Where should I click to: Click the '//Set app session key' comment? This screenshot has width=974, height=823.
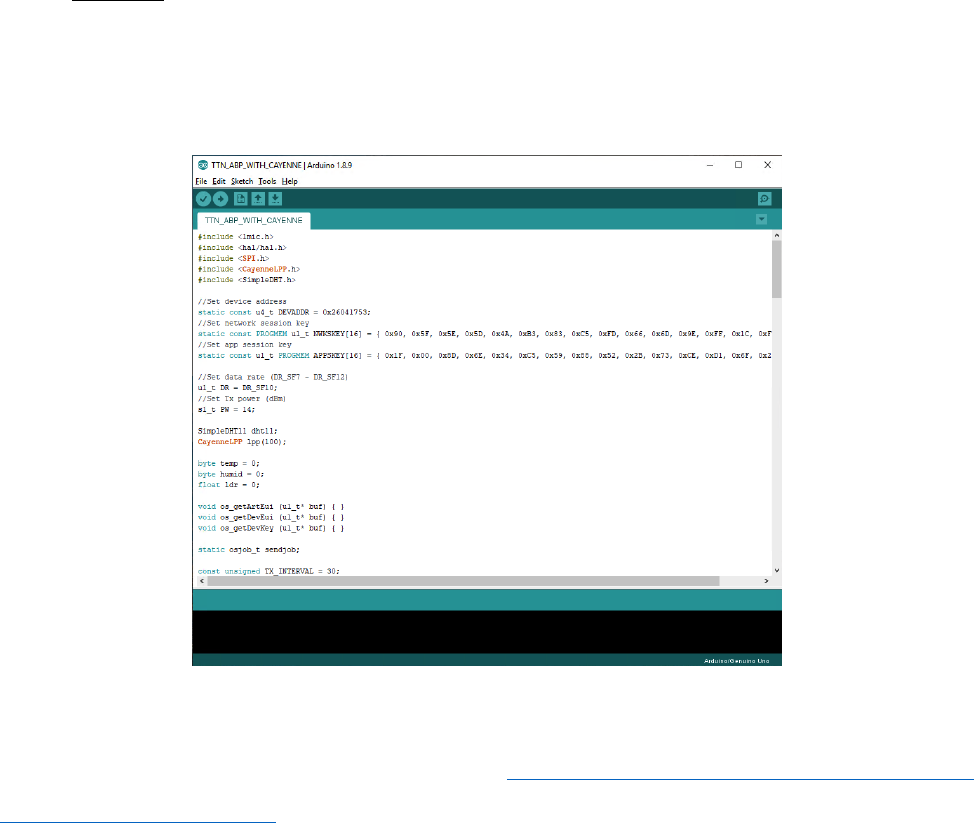(245, 345)
